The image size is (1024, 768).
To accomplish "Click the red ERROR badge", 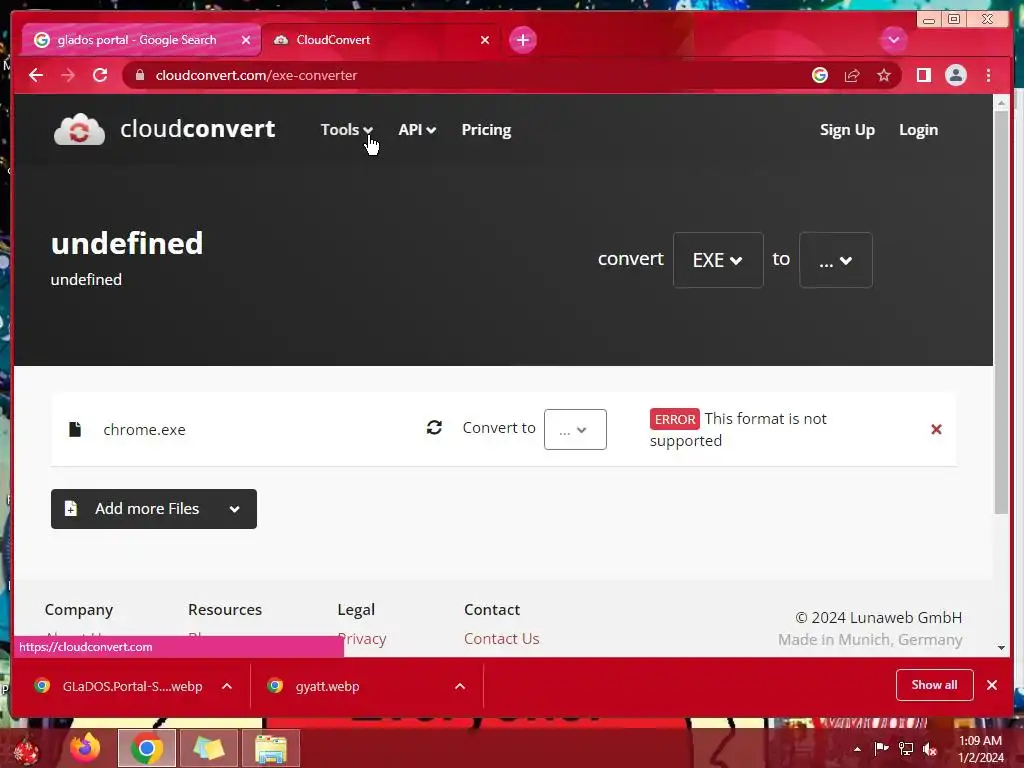I will click(x=675, y=419).
